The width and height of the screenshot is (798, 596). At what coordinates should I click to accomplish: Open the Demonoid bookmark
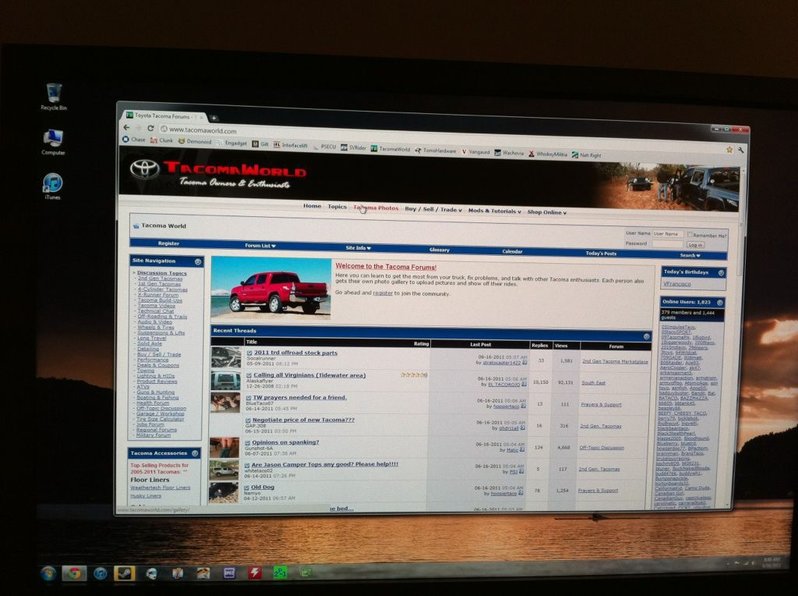[x=194, y=141]
